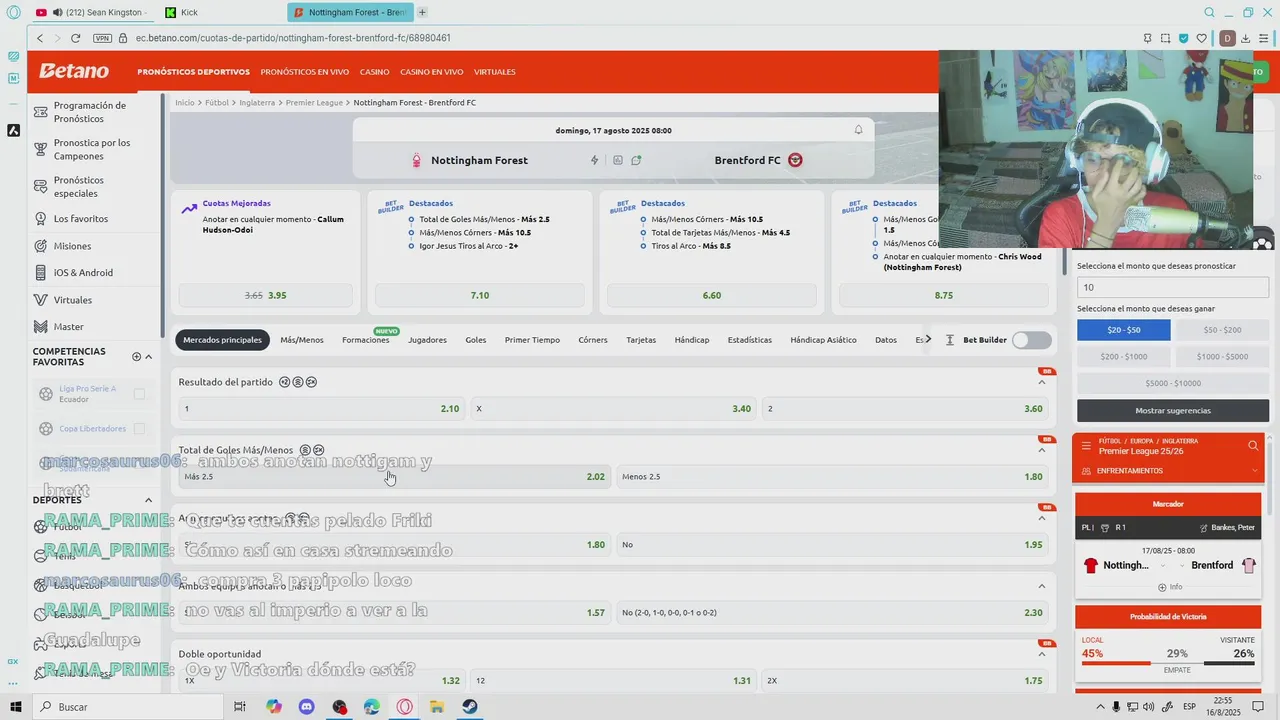
Task: Switch to the Hándicap Asiático tab
Action: [823, 340]
